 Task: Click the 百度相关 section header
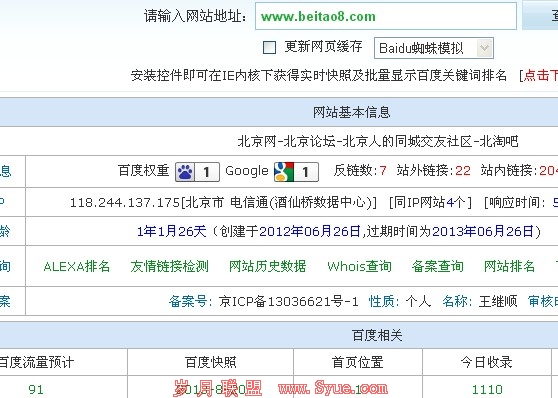pos(377,335)
